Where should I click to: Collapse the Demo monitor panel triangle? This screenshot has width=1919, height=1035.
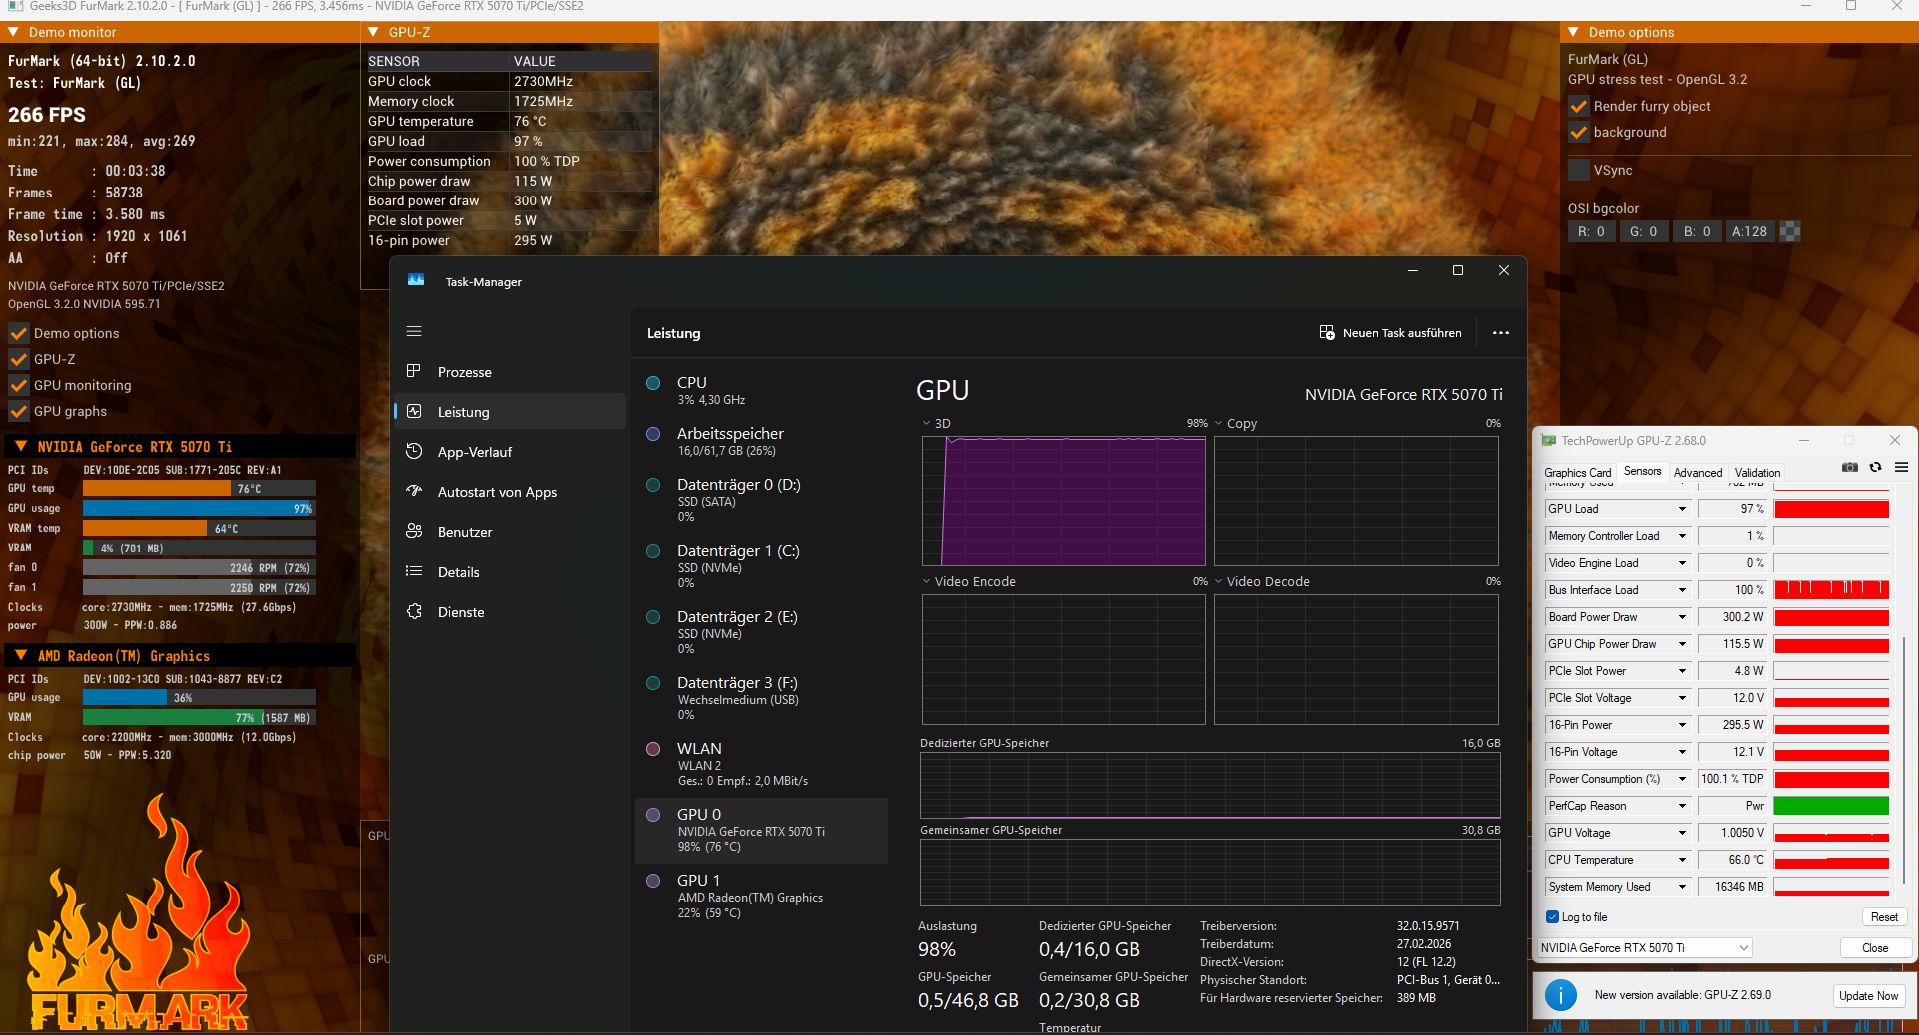coord(14,32)
